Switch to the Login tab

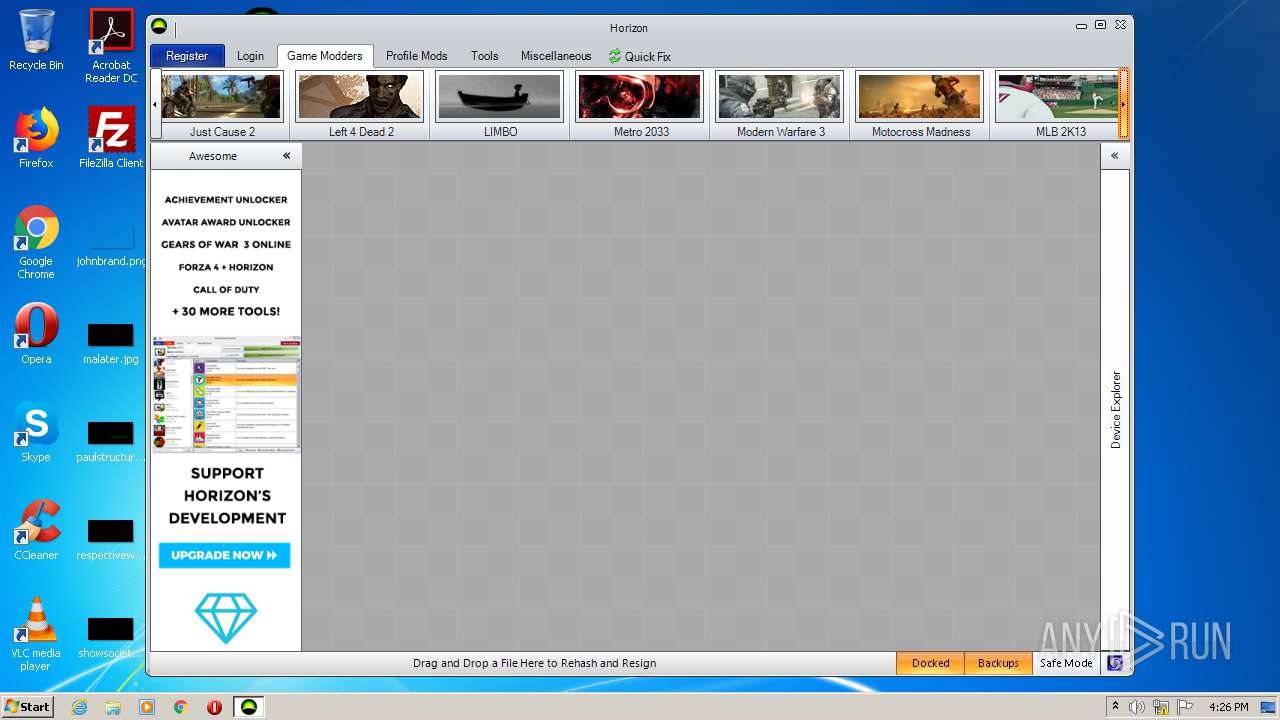point(250,56)
